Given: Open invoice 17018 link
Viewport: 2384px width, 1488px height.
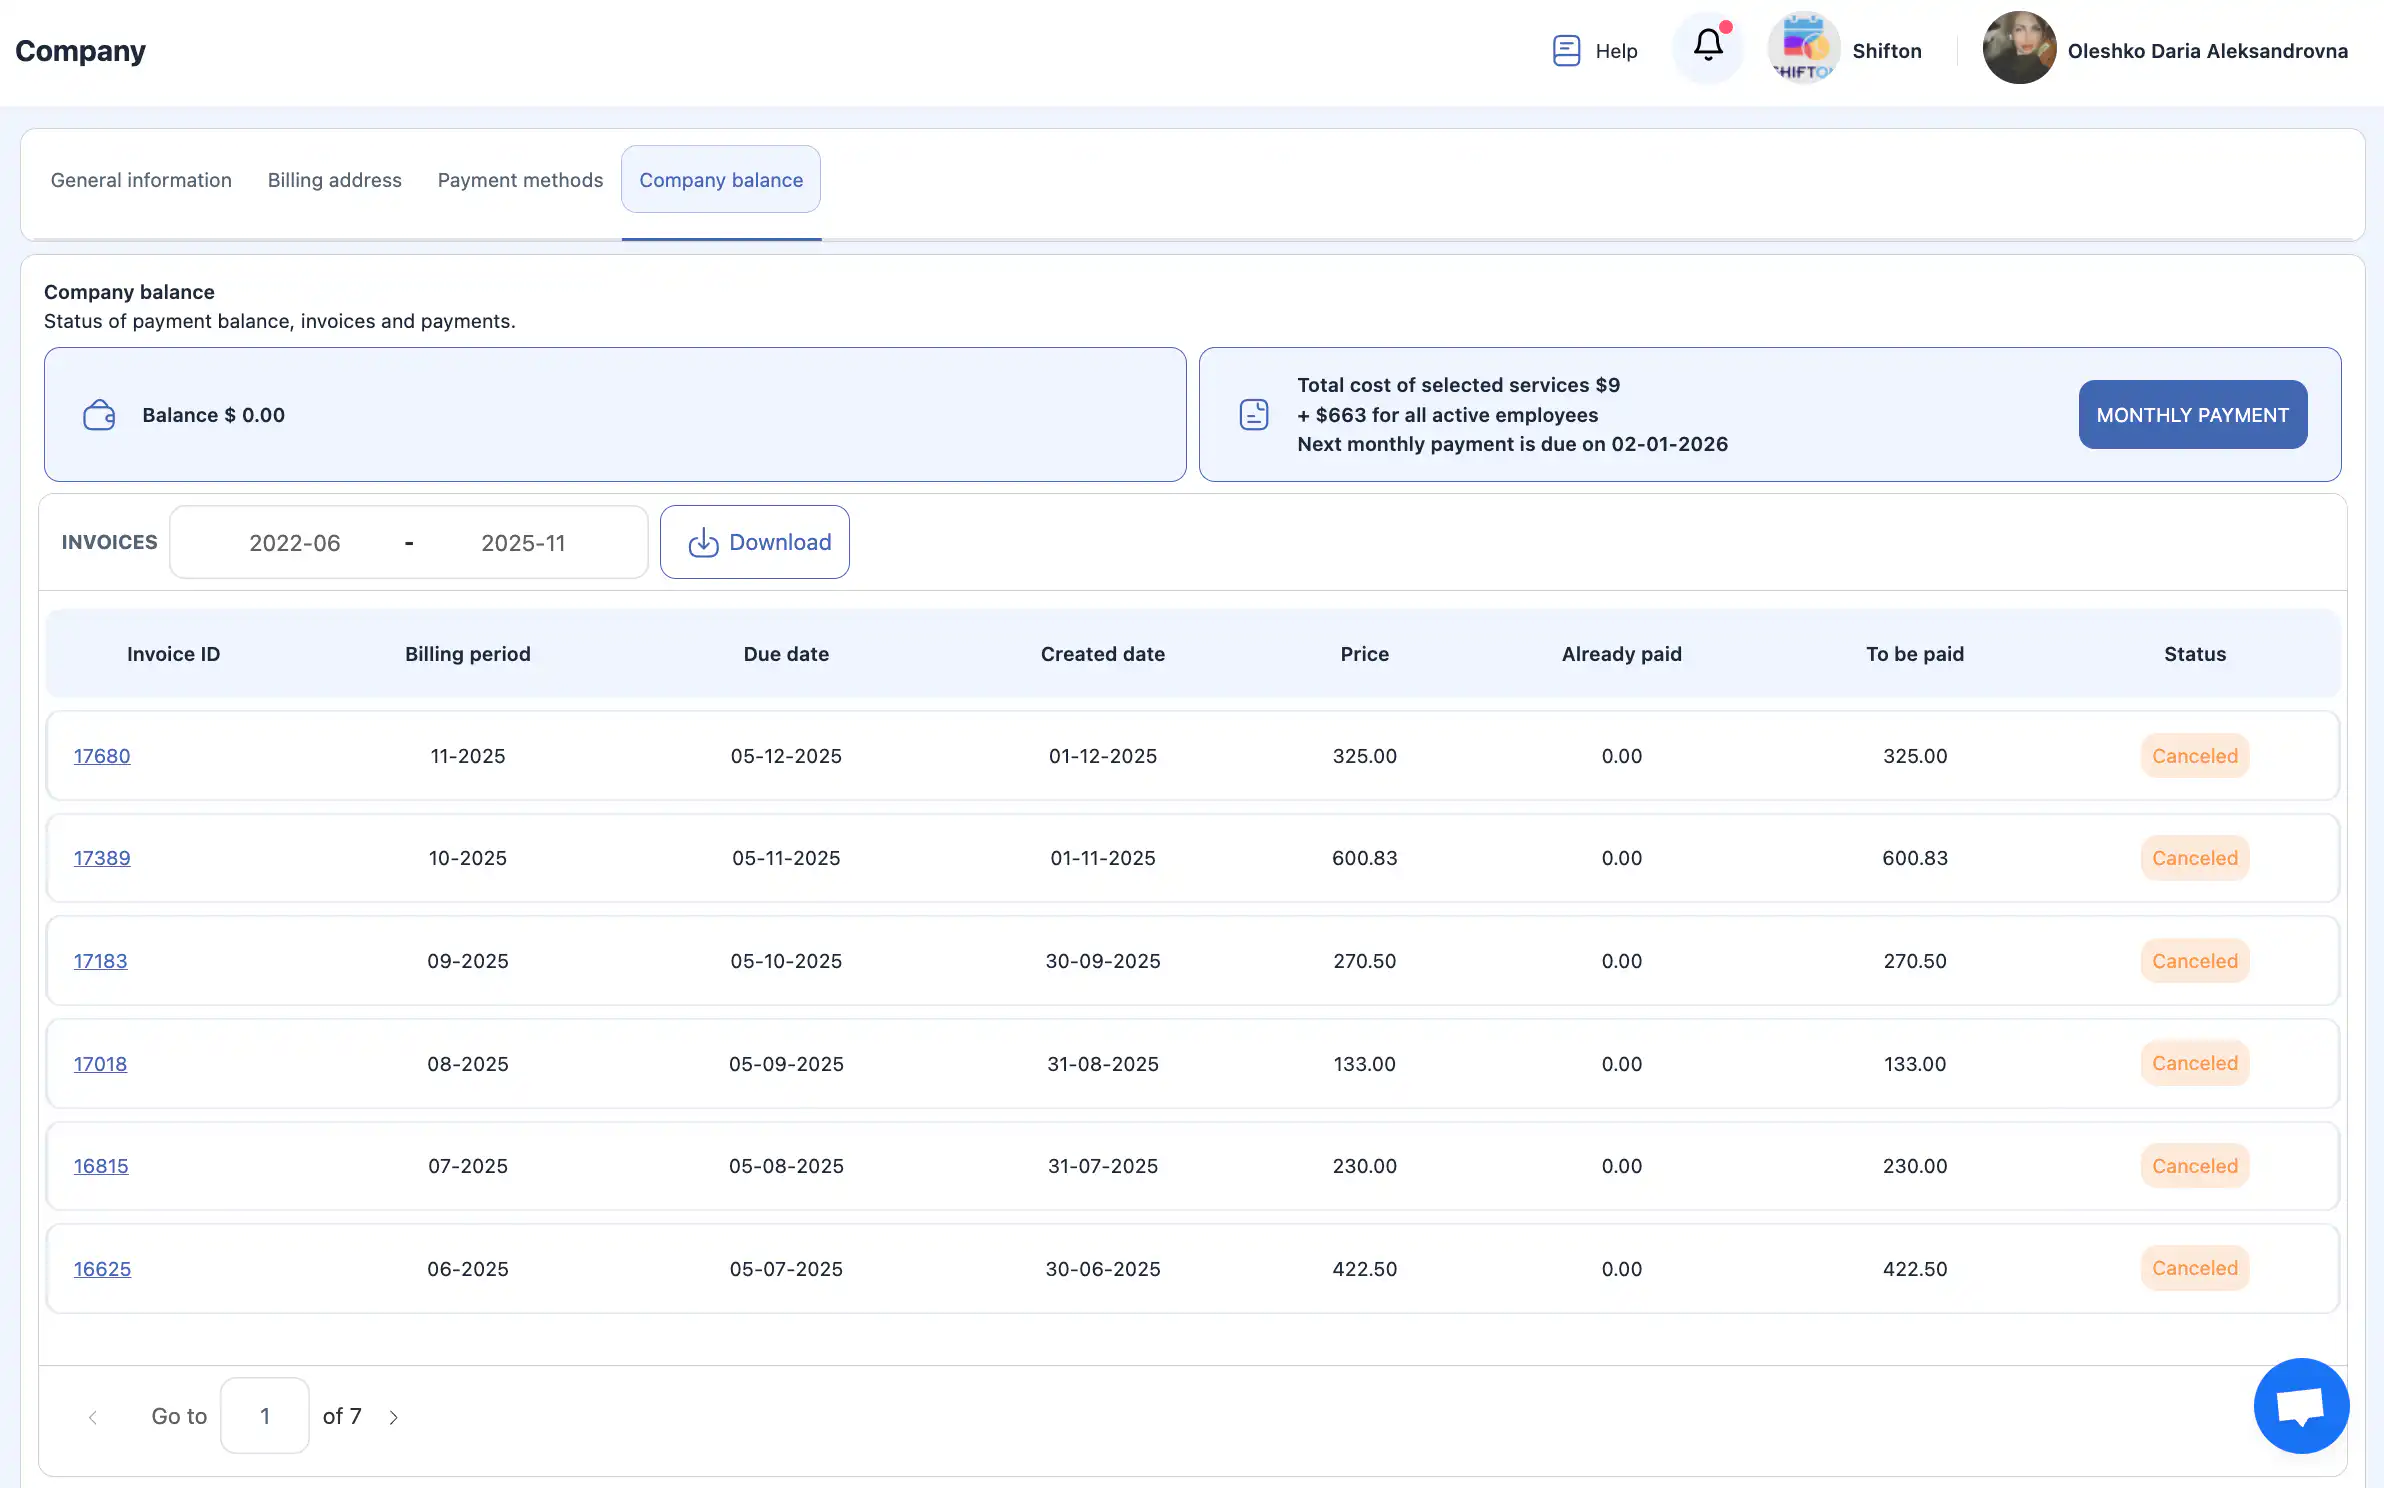Looking at the screenshot, I should coord(100,1064).
